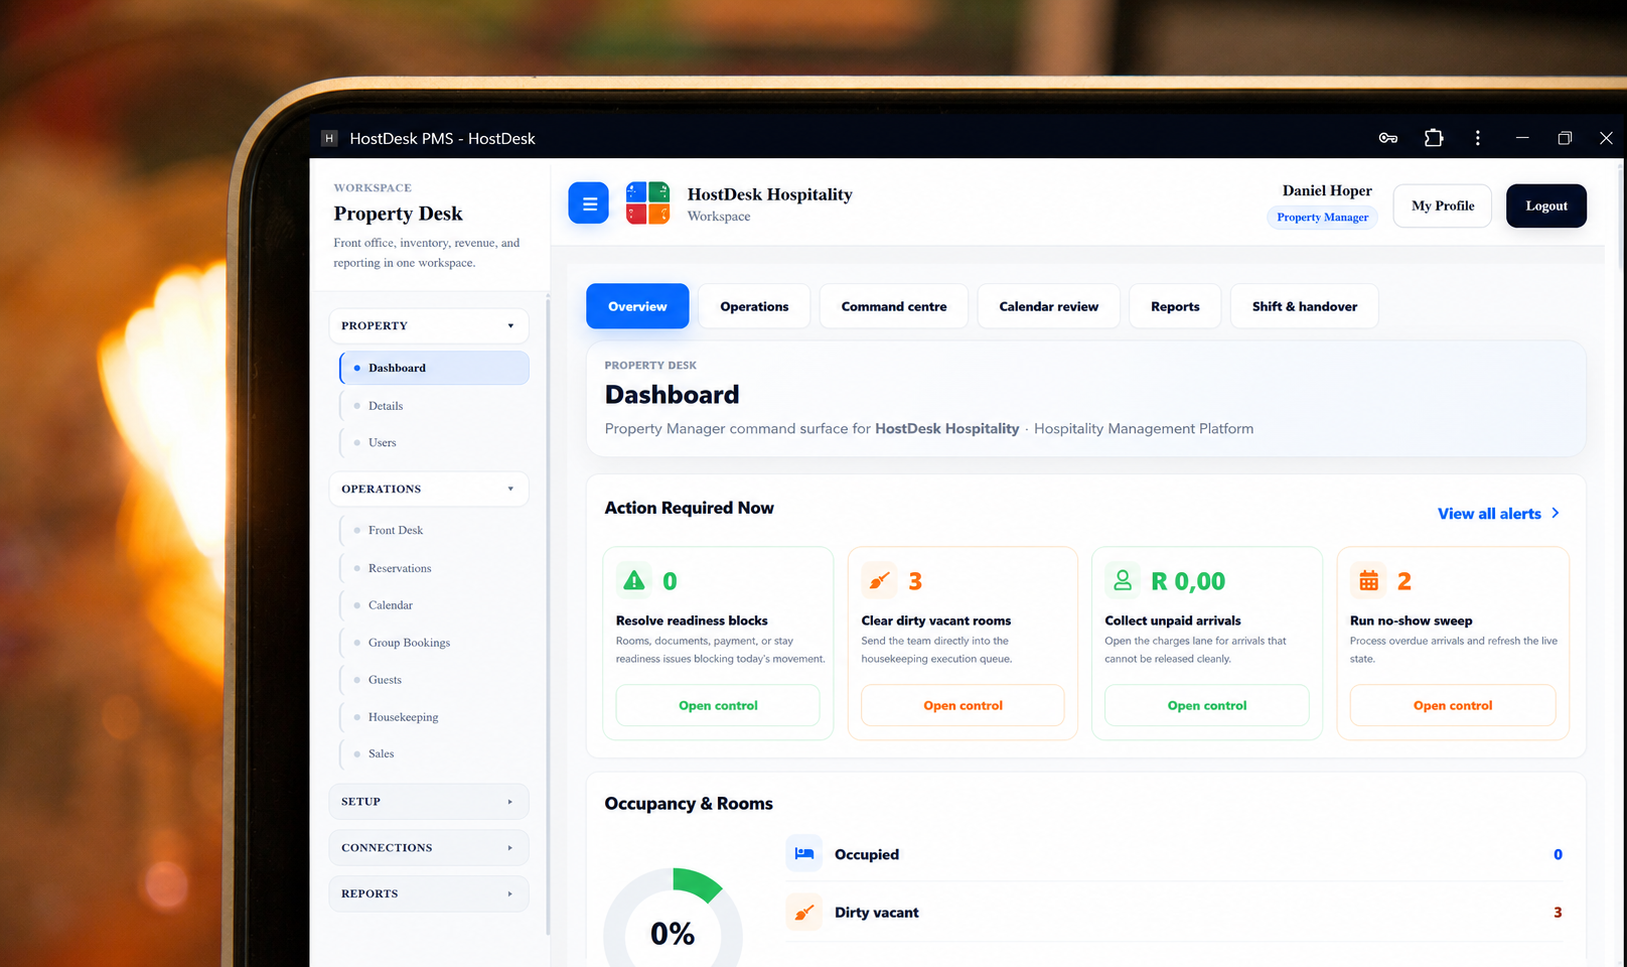Open Group Bookings in the sidebar

[x=434, y=643]
